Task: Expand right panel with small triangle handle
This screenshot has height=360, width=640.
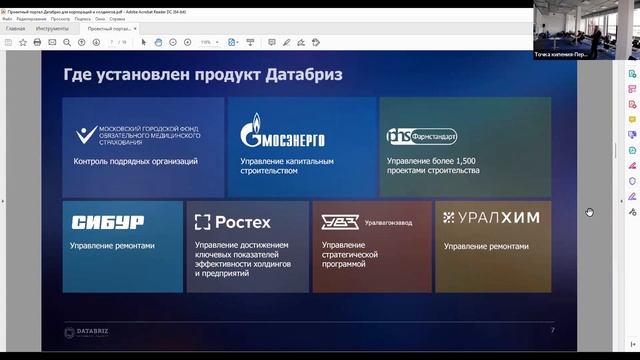Action: [621, 201]
